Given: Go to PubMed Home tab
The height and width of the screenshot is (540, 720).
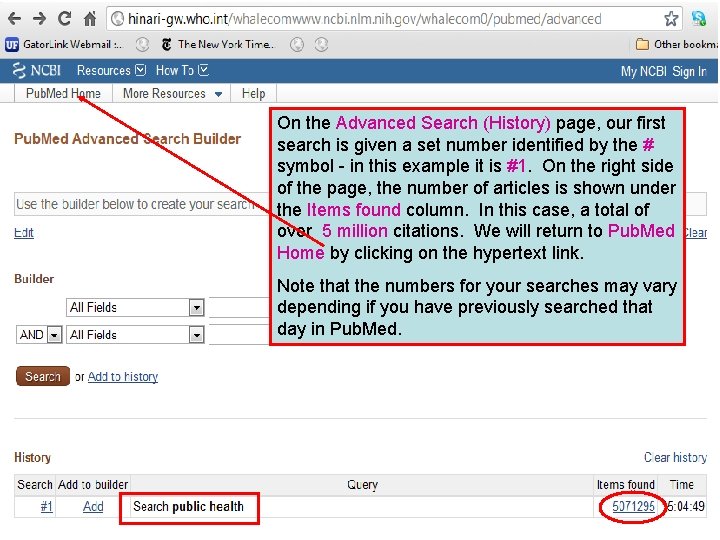Looking at the screenshot, I should pos(63,93).
